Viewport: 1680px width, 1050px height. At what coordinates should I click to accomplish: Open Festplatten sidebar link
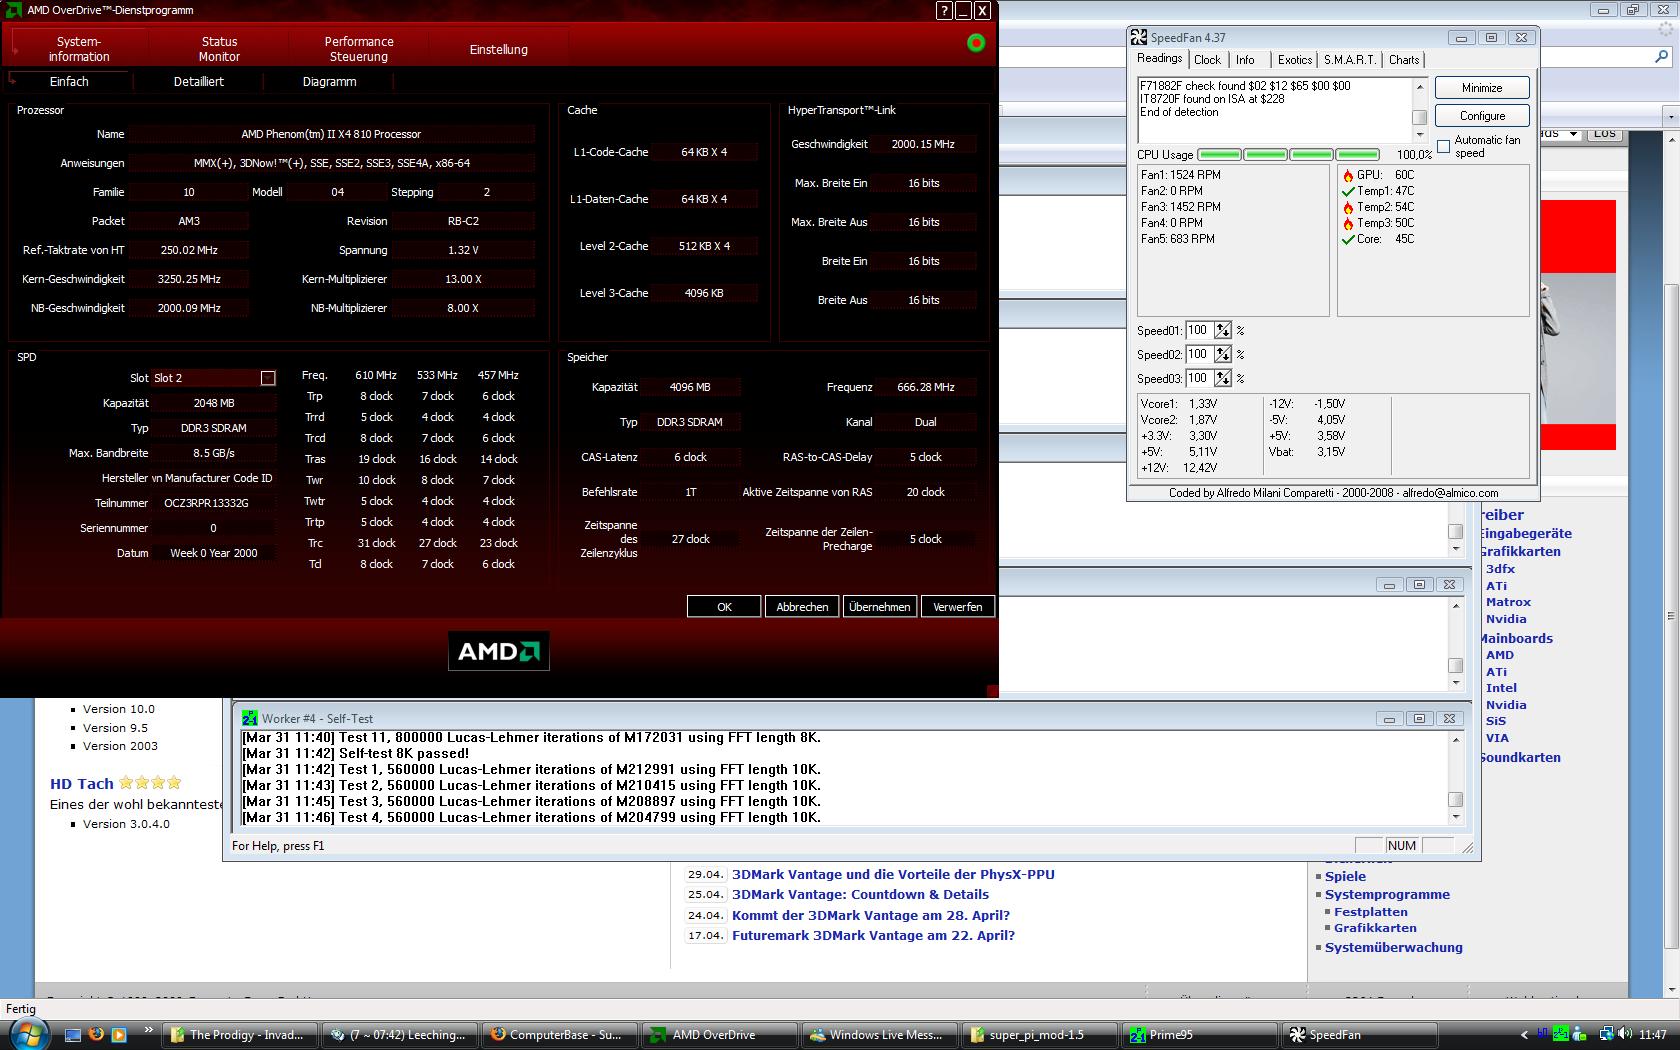(x=1370, y=912)
